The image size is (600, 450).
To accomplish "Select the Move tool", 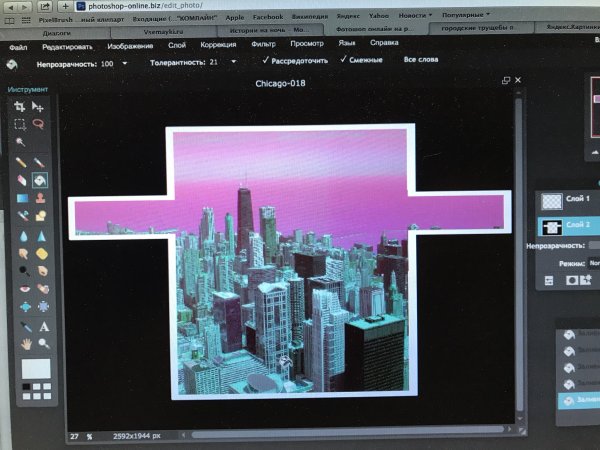I will (39, 105).
